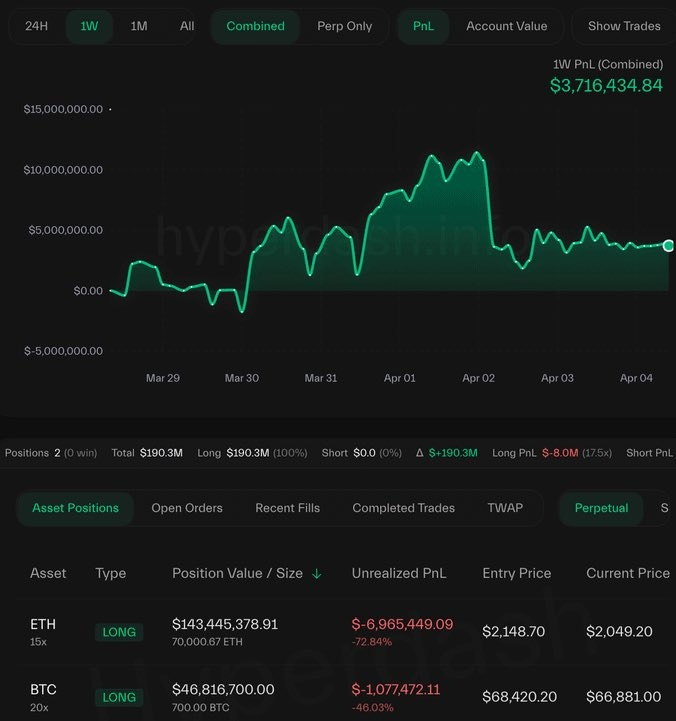Select the 1W time range
Image resolution: width=676 pixels, height=721 pixels.
[89, 26]
